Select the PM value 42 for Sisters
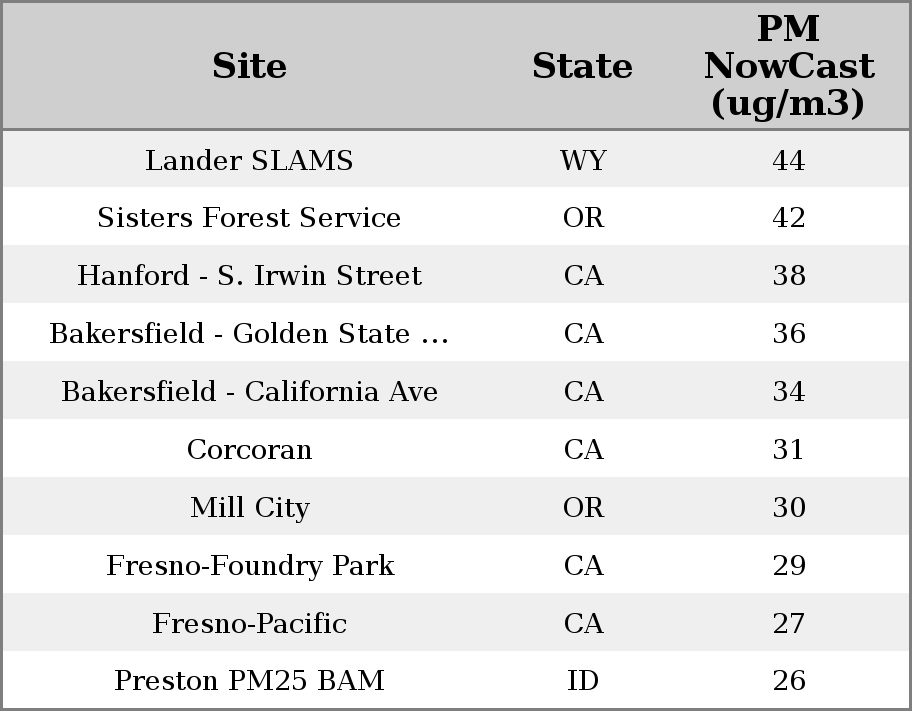 click(788, 218)
